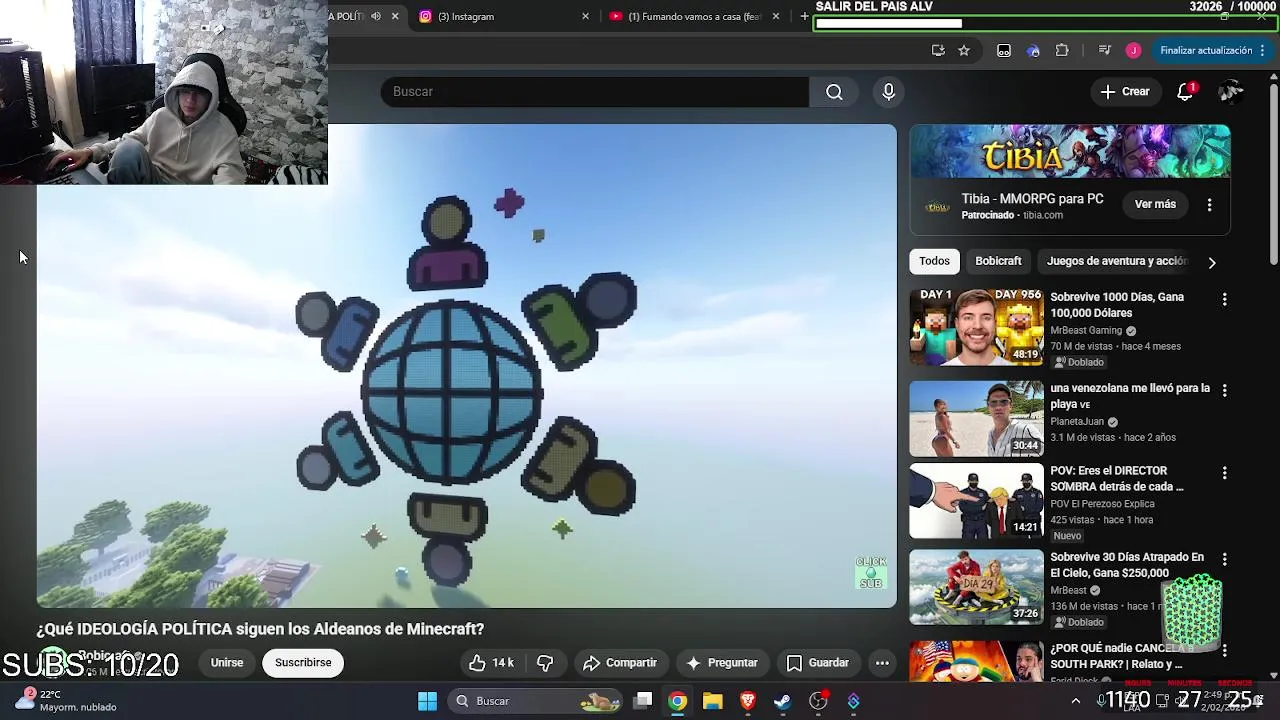Show more filter chips with right arrow
The height and width of the screenshot is (720, 1280).
(1212, 262)
